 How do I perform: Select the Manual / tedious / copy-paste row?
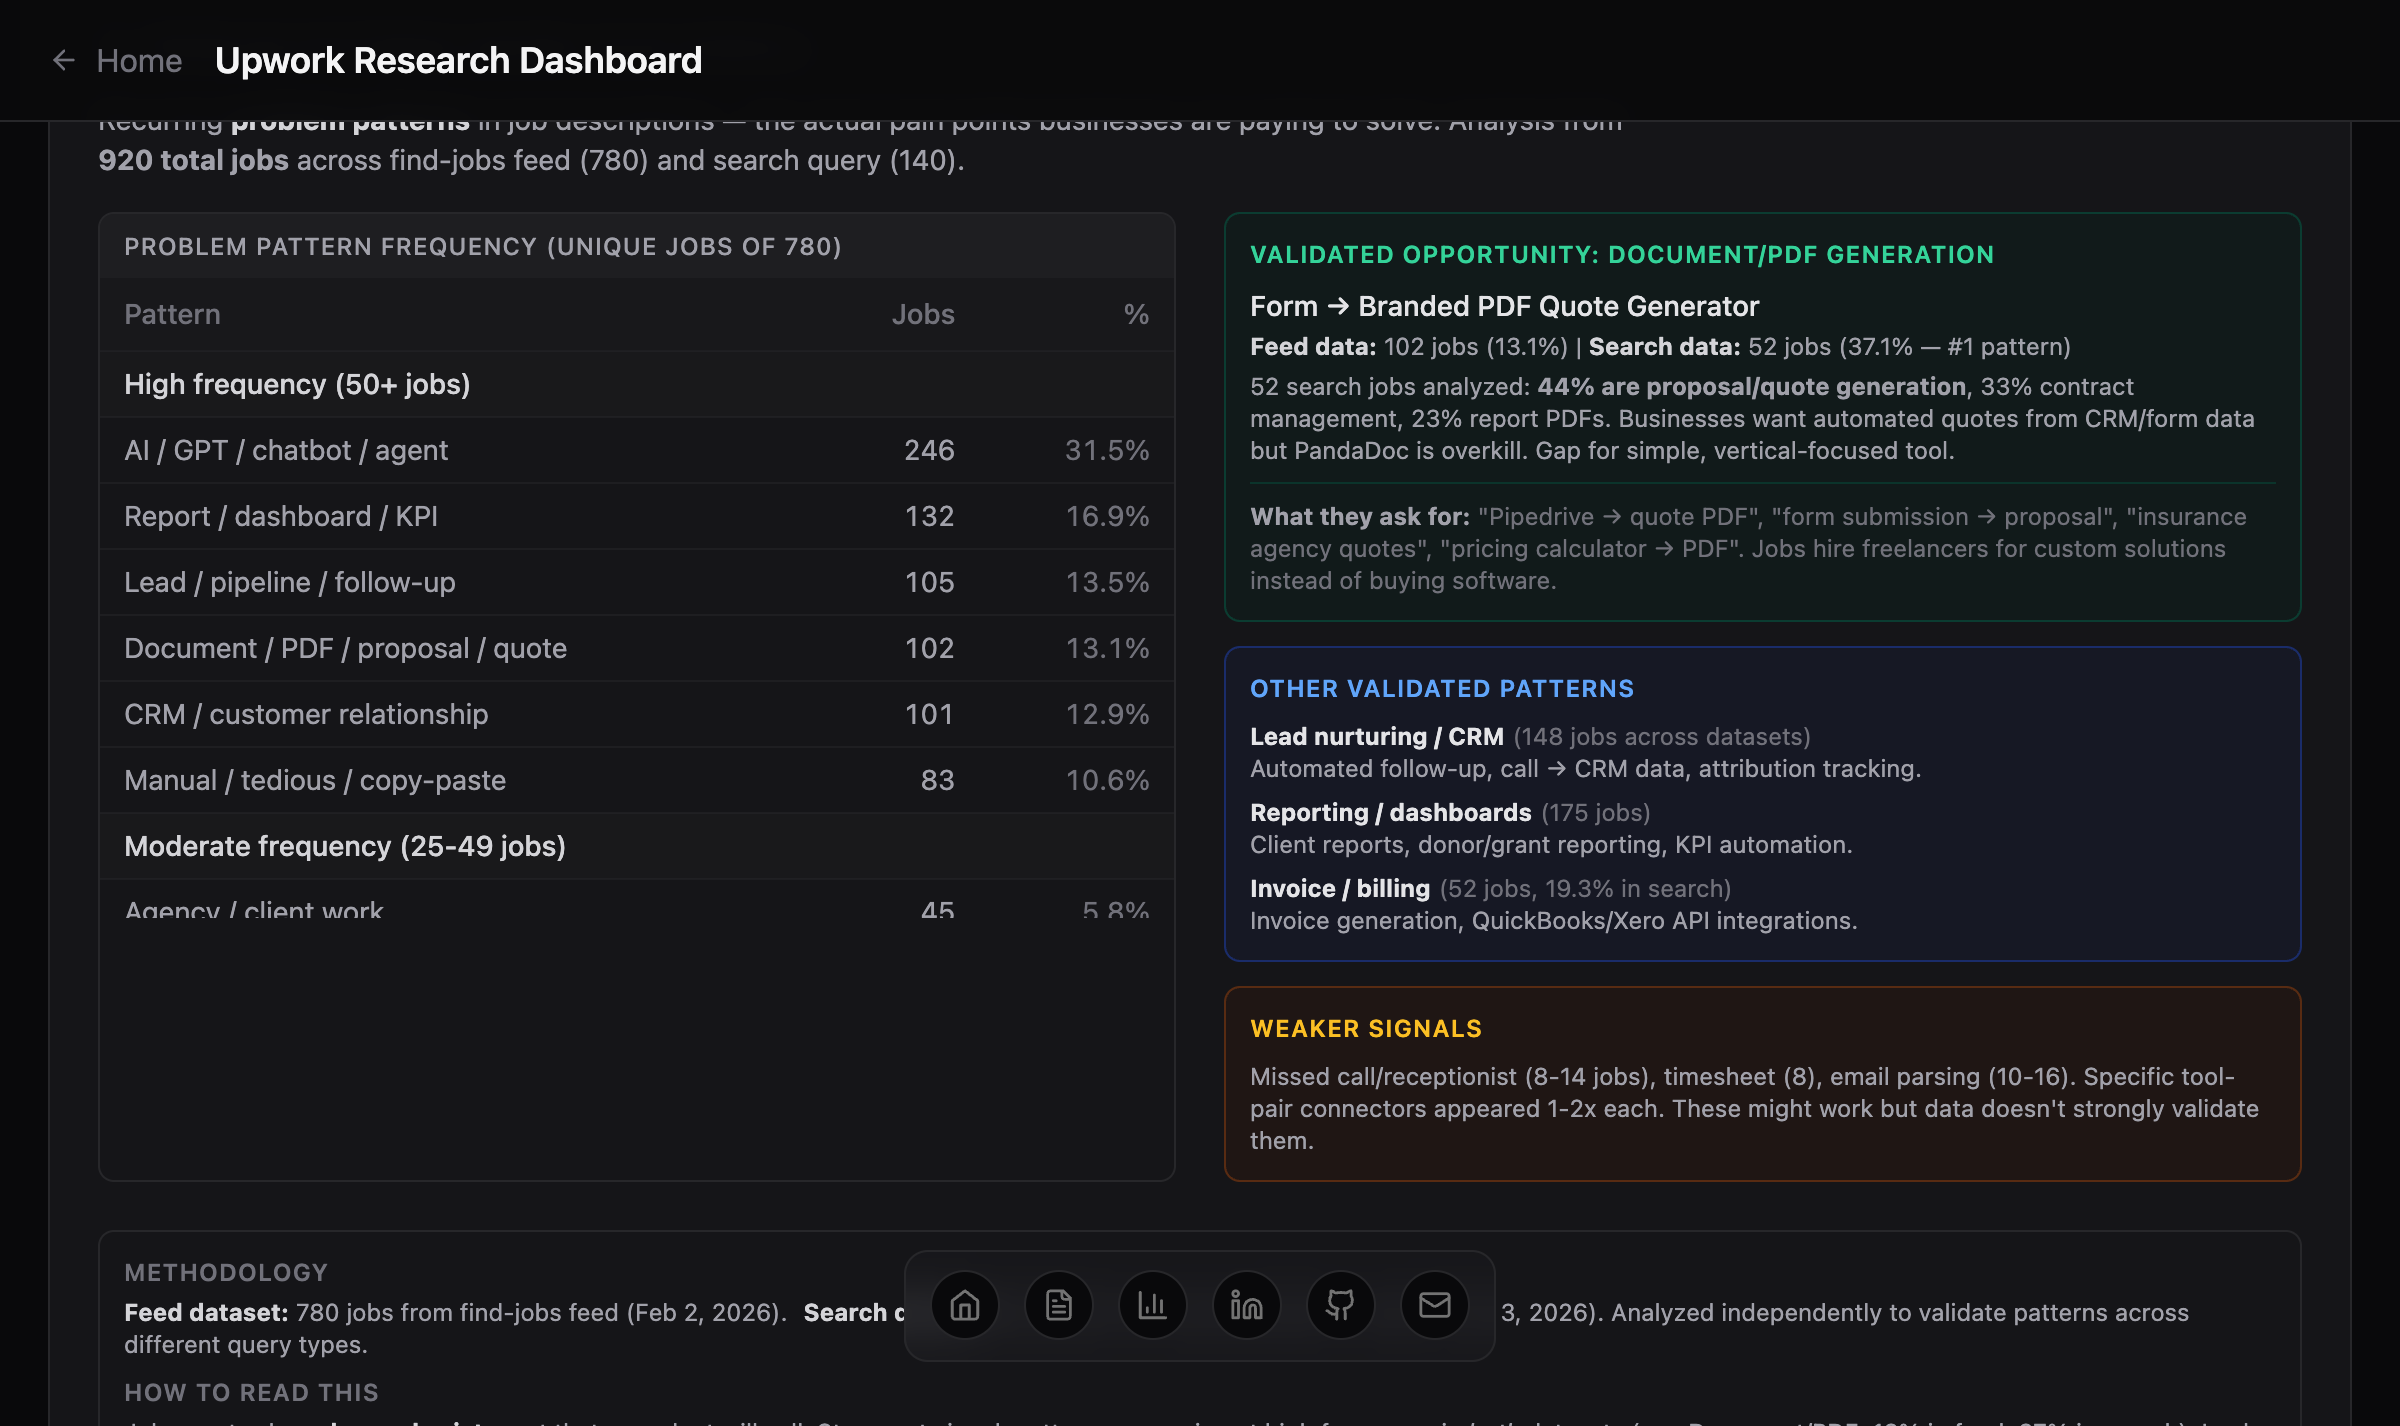point(315,781)
